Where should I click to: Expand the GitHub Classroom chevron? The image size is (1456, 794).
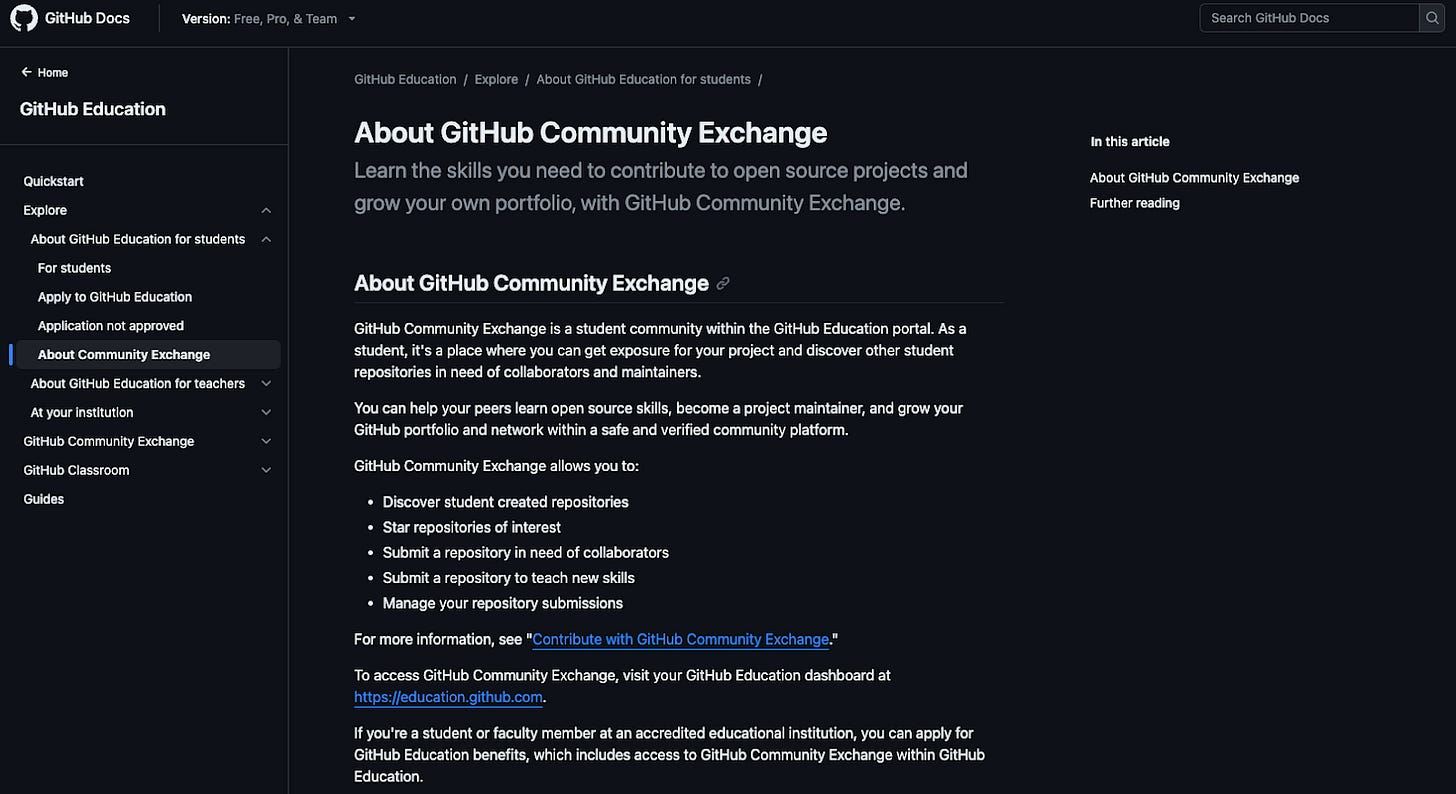click(266, 470)
